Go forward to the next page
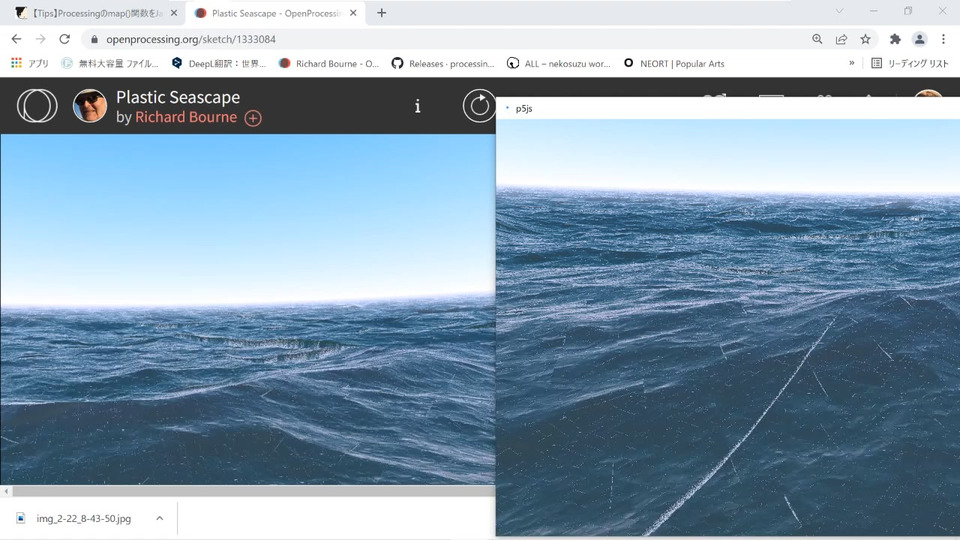 40,39
